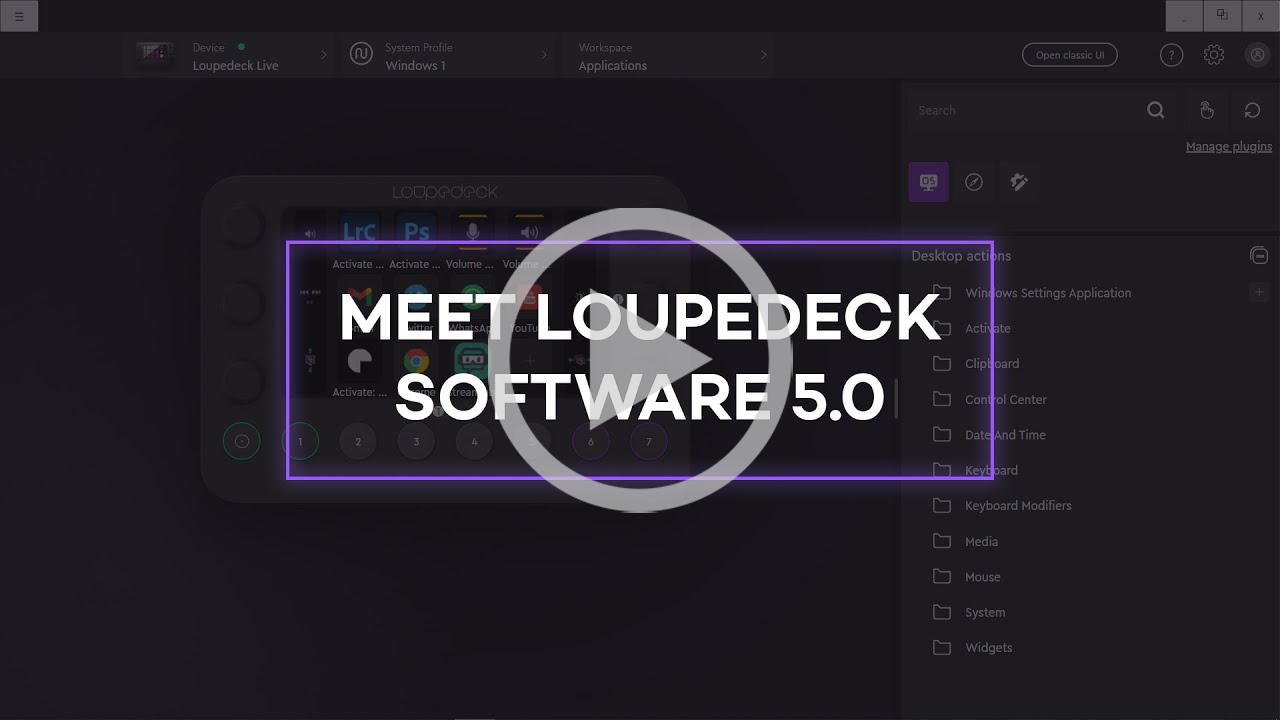This screenshot has height=720, width=1280.
Task: Select the compass icon tab
Action: coord(974,182)
